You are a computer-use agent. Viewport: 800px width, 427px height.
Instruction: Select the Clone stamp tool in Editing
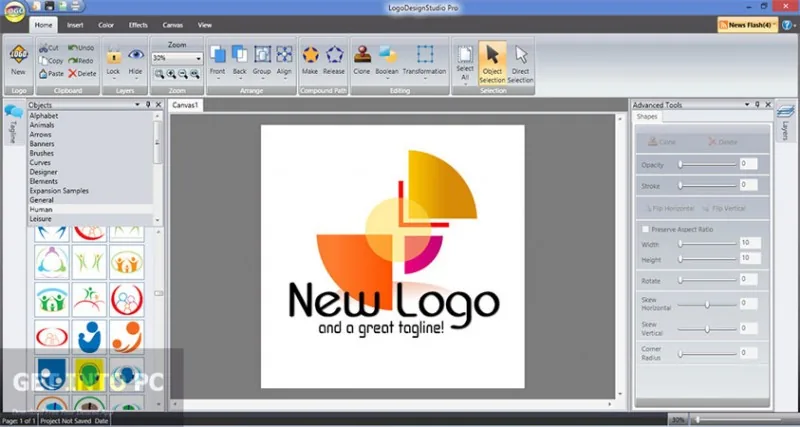(x=362, y=54)
